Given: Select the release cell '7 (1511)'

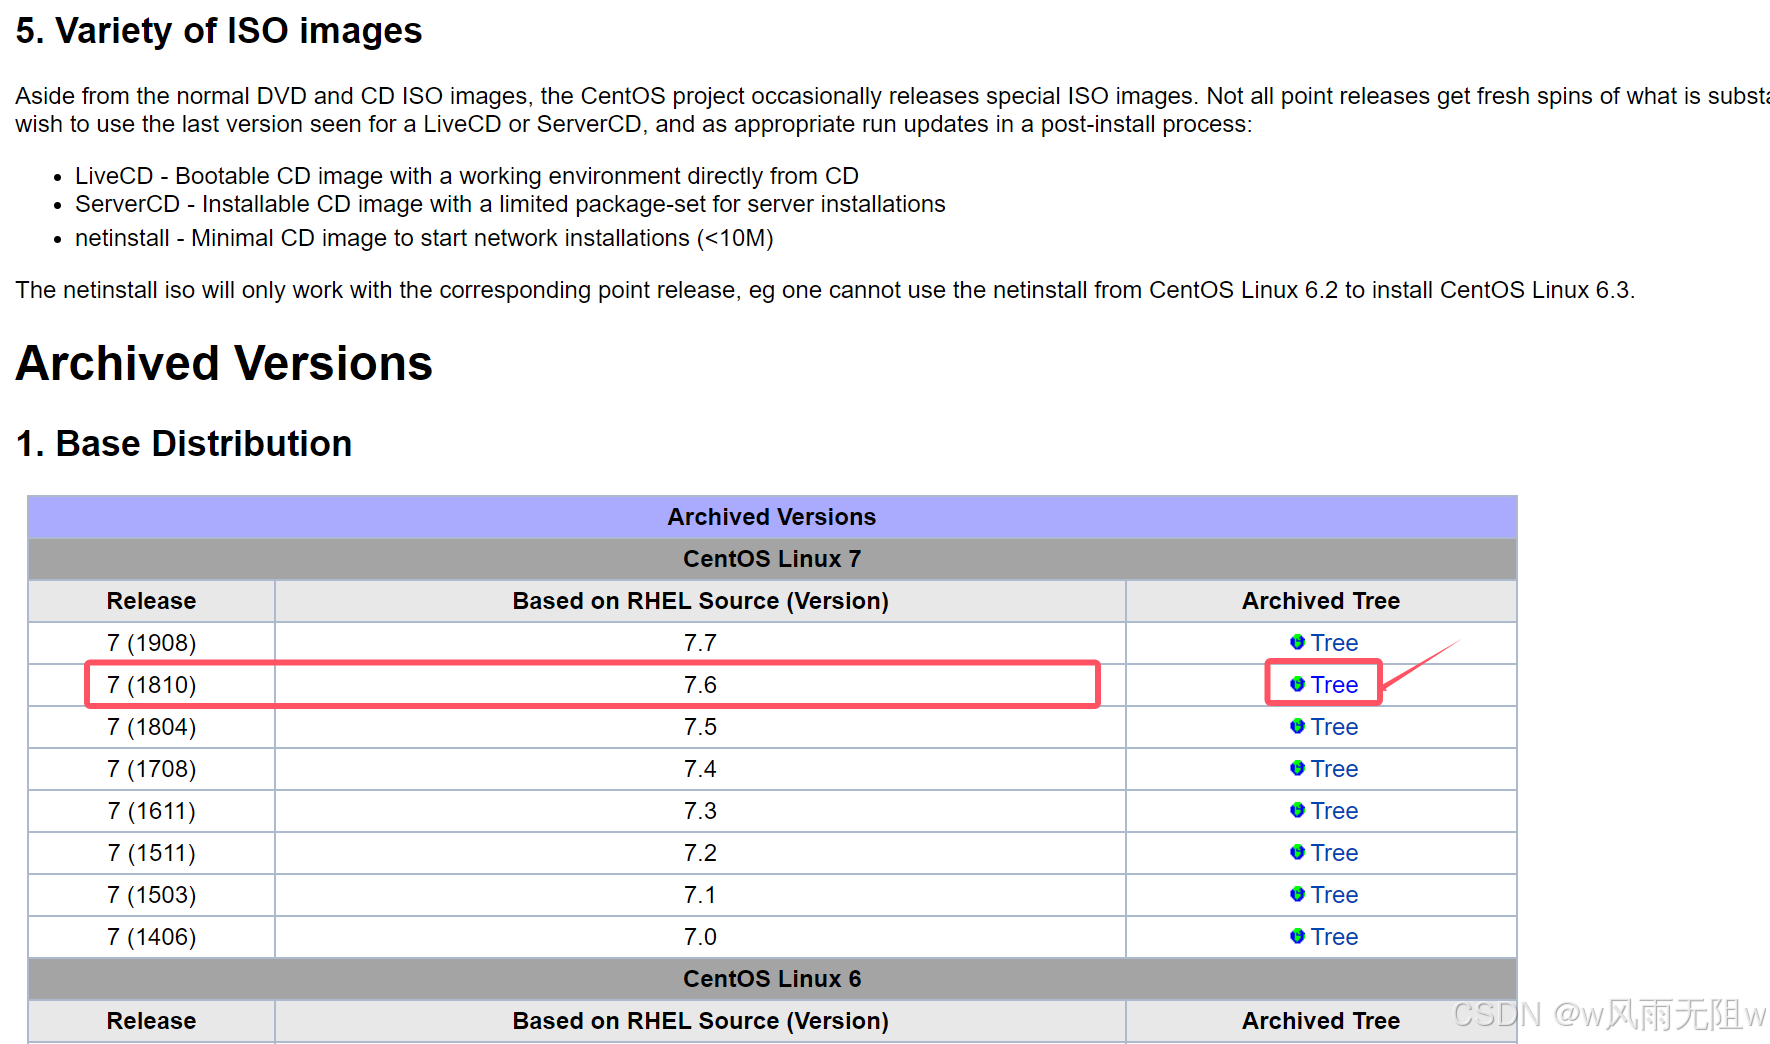Looking at the screenshot, I should point(152,853).
